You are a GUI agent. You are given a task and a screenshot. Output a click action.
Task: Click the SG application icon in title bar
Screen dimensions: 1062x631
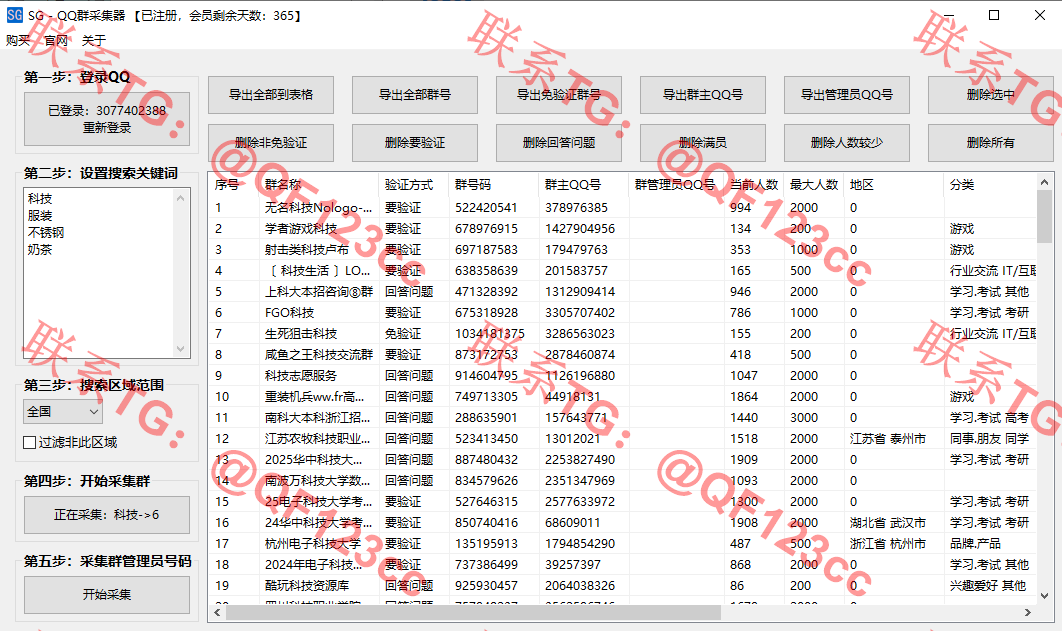tap(14, 15)
